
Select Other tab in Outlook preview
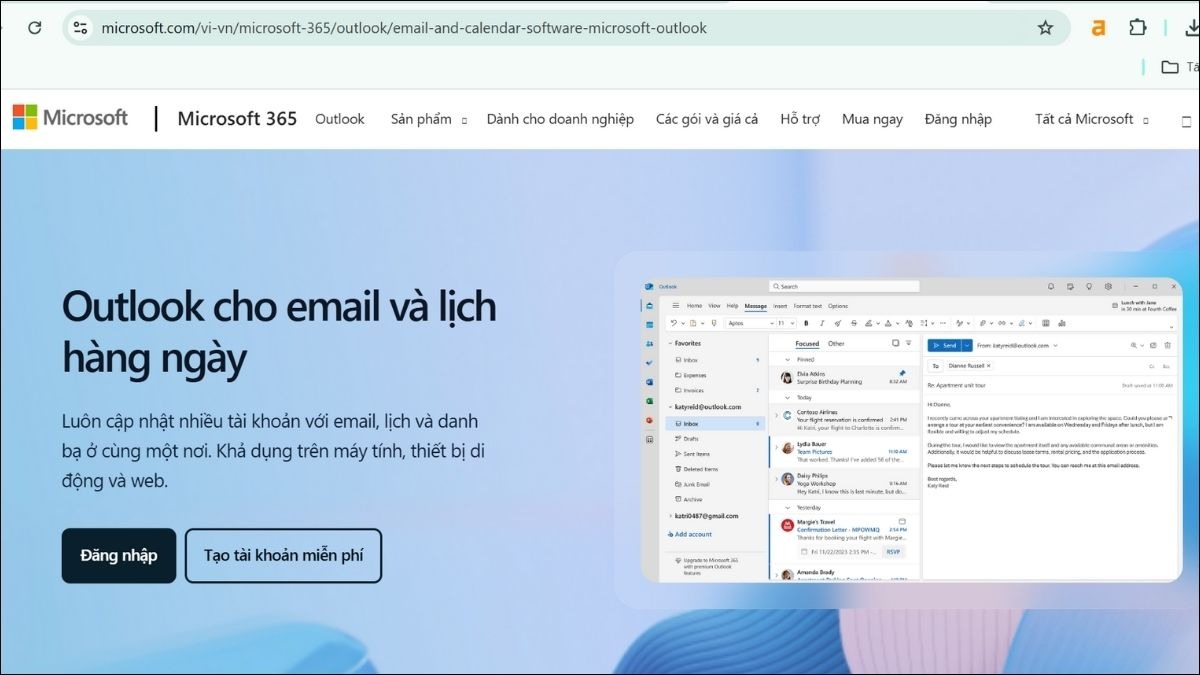tap(836, 343)
